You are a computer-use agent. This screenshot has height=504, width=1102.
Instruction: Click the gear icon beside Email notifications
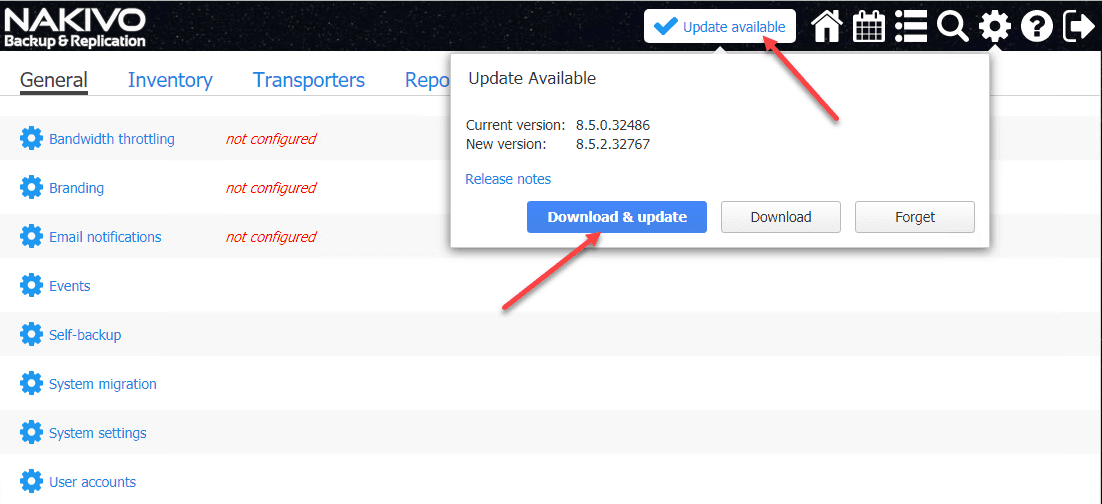click(31, 237)
